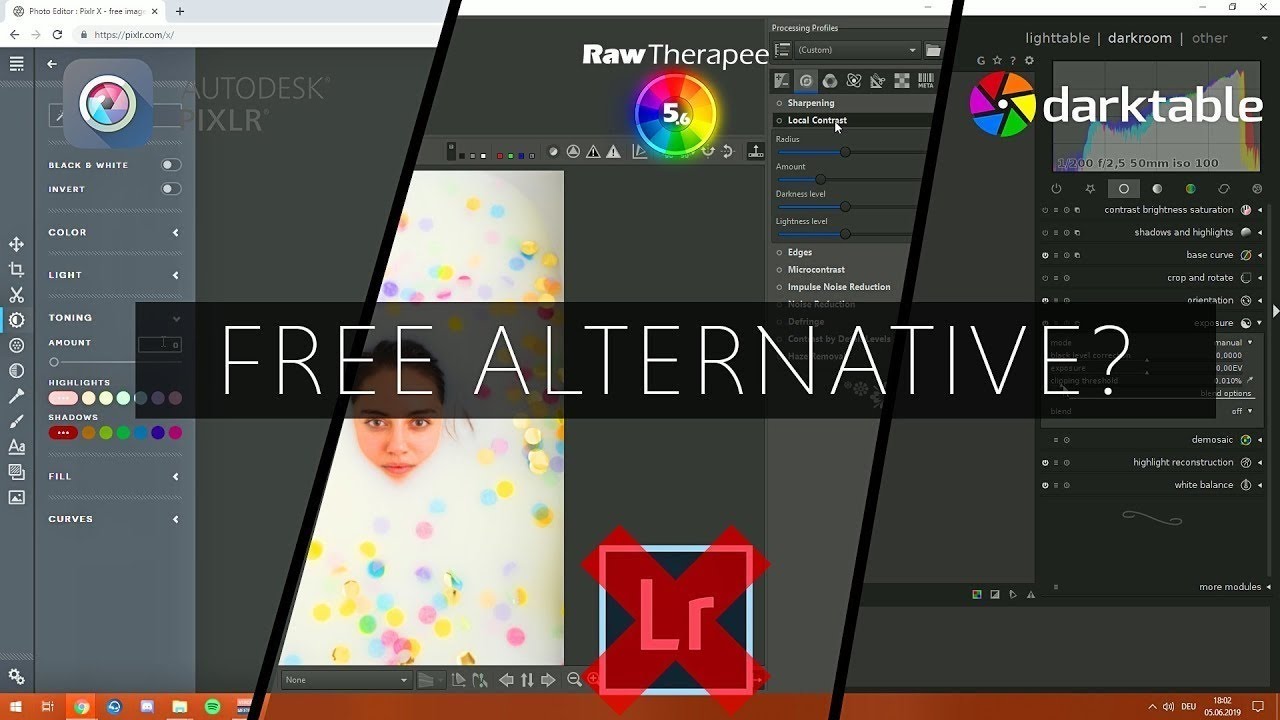Click RawTherapee load profile folder icon
The image size is (1280, 720).
[933, 50]
